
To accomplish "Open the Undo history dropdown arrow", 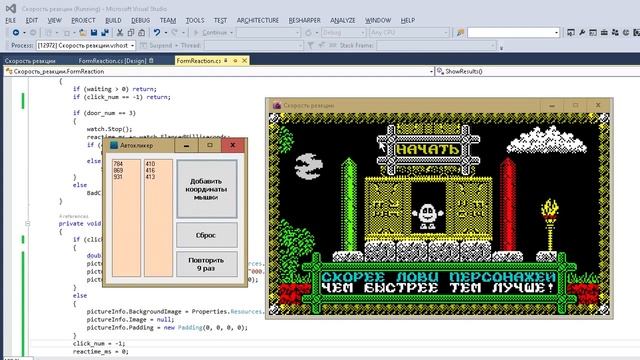I will [x=165, y=33].
